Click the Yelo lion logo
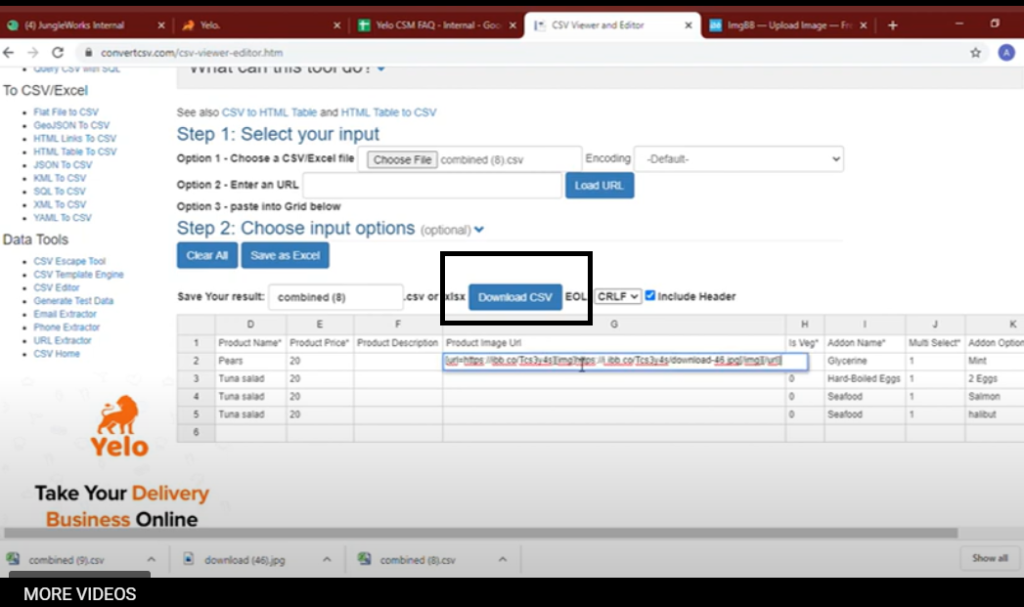 click(119, 425)
